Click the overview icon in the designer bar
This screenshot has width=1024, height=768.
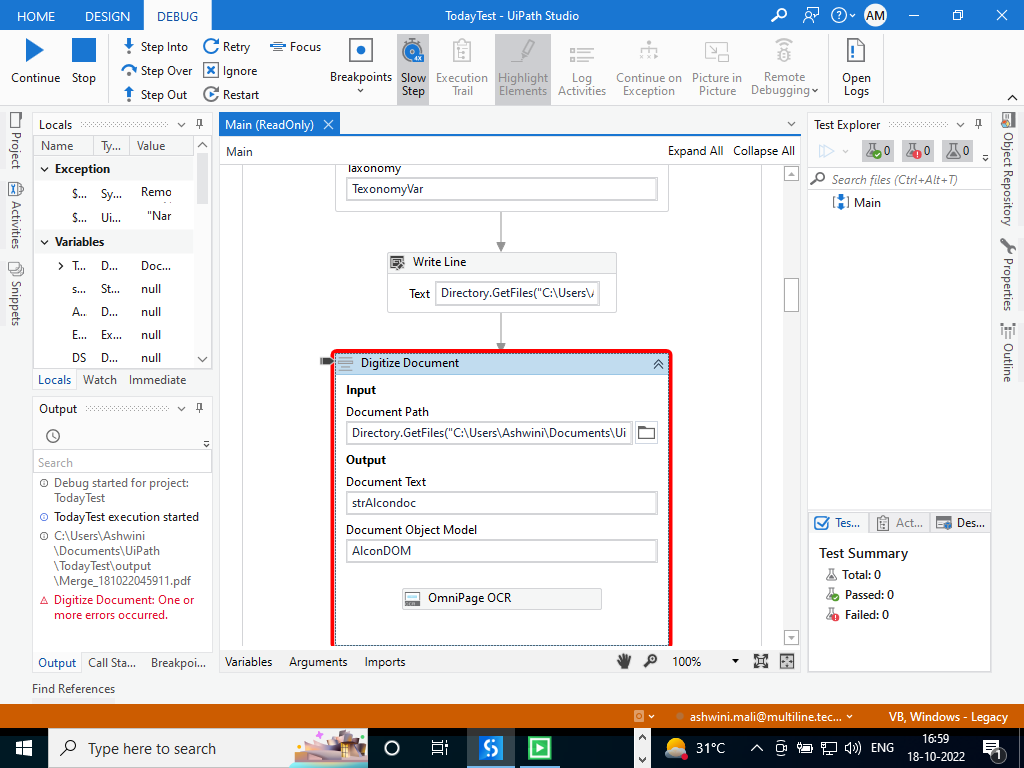pos(787,662)
